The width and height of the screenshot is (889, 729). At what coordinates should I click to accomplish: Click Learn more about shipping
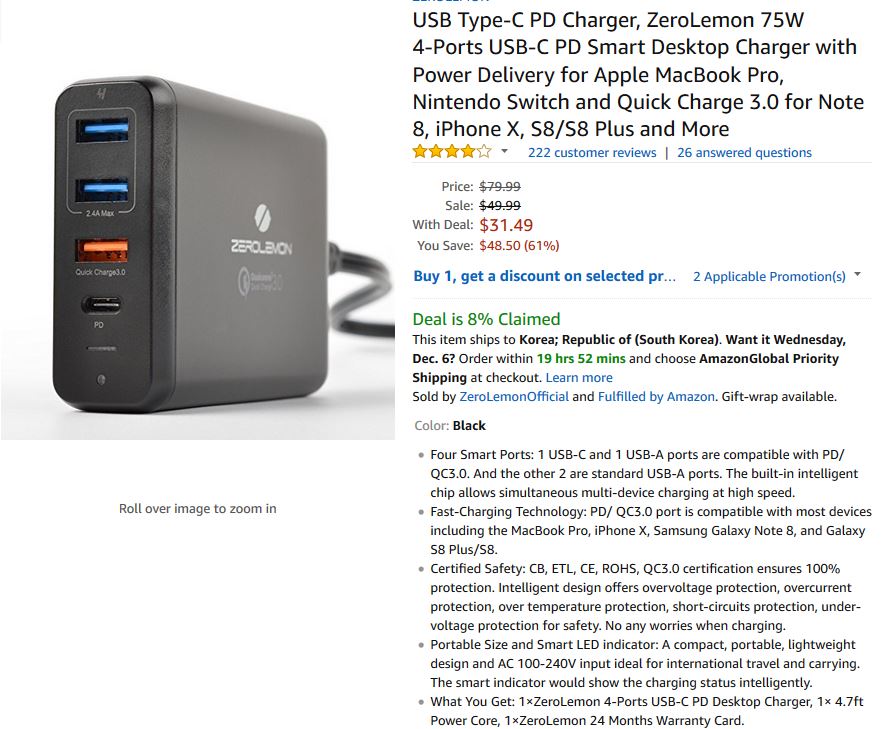pos(579,378)
